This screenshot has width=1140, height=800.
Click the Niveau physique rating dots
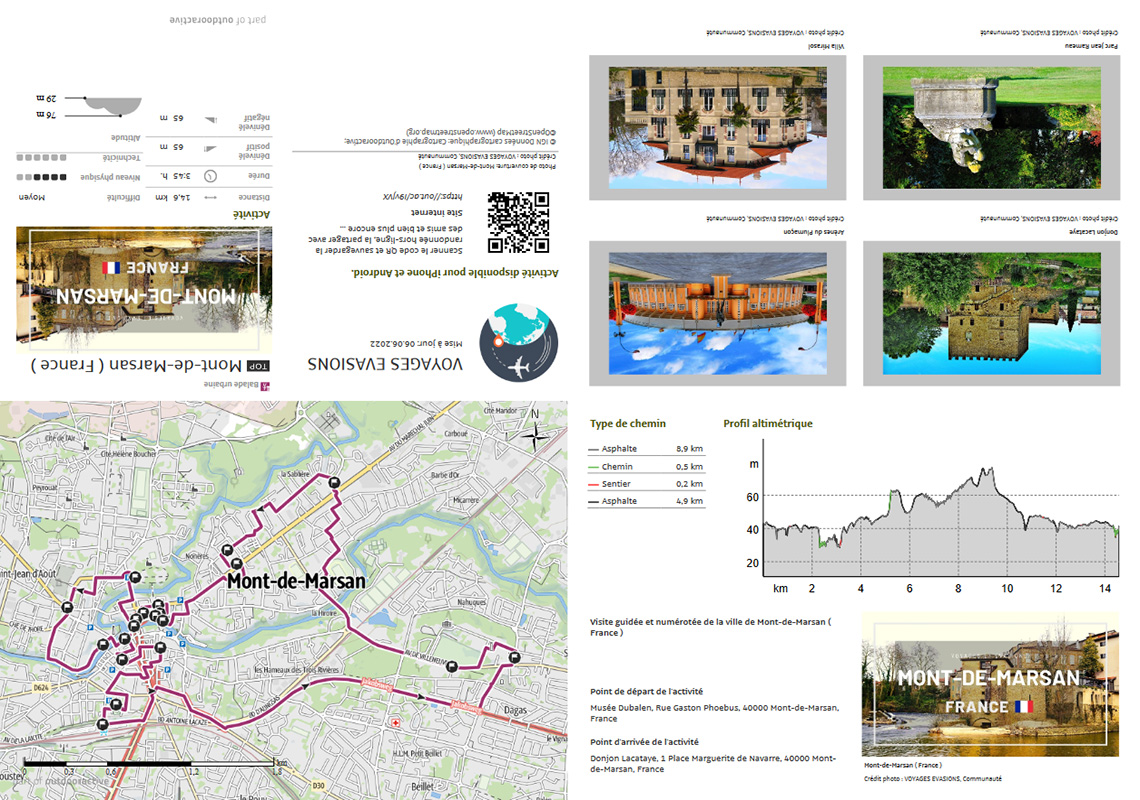click(41, 177)
